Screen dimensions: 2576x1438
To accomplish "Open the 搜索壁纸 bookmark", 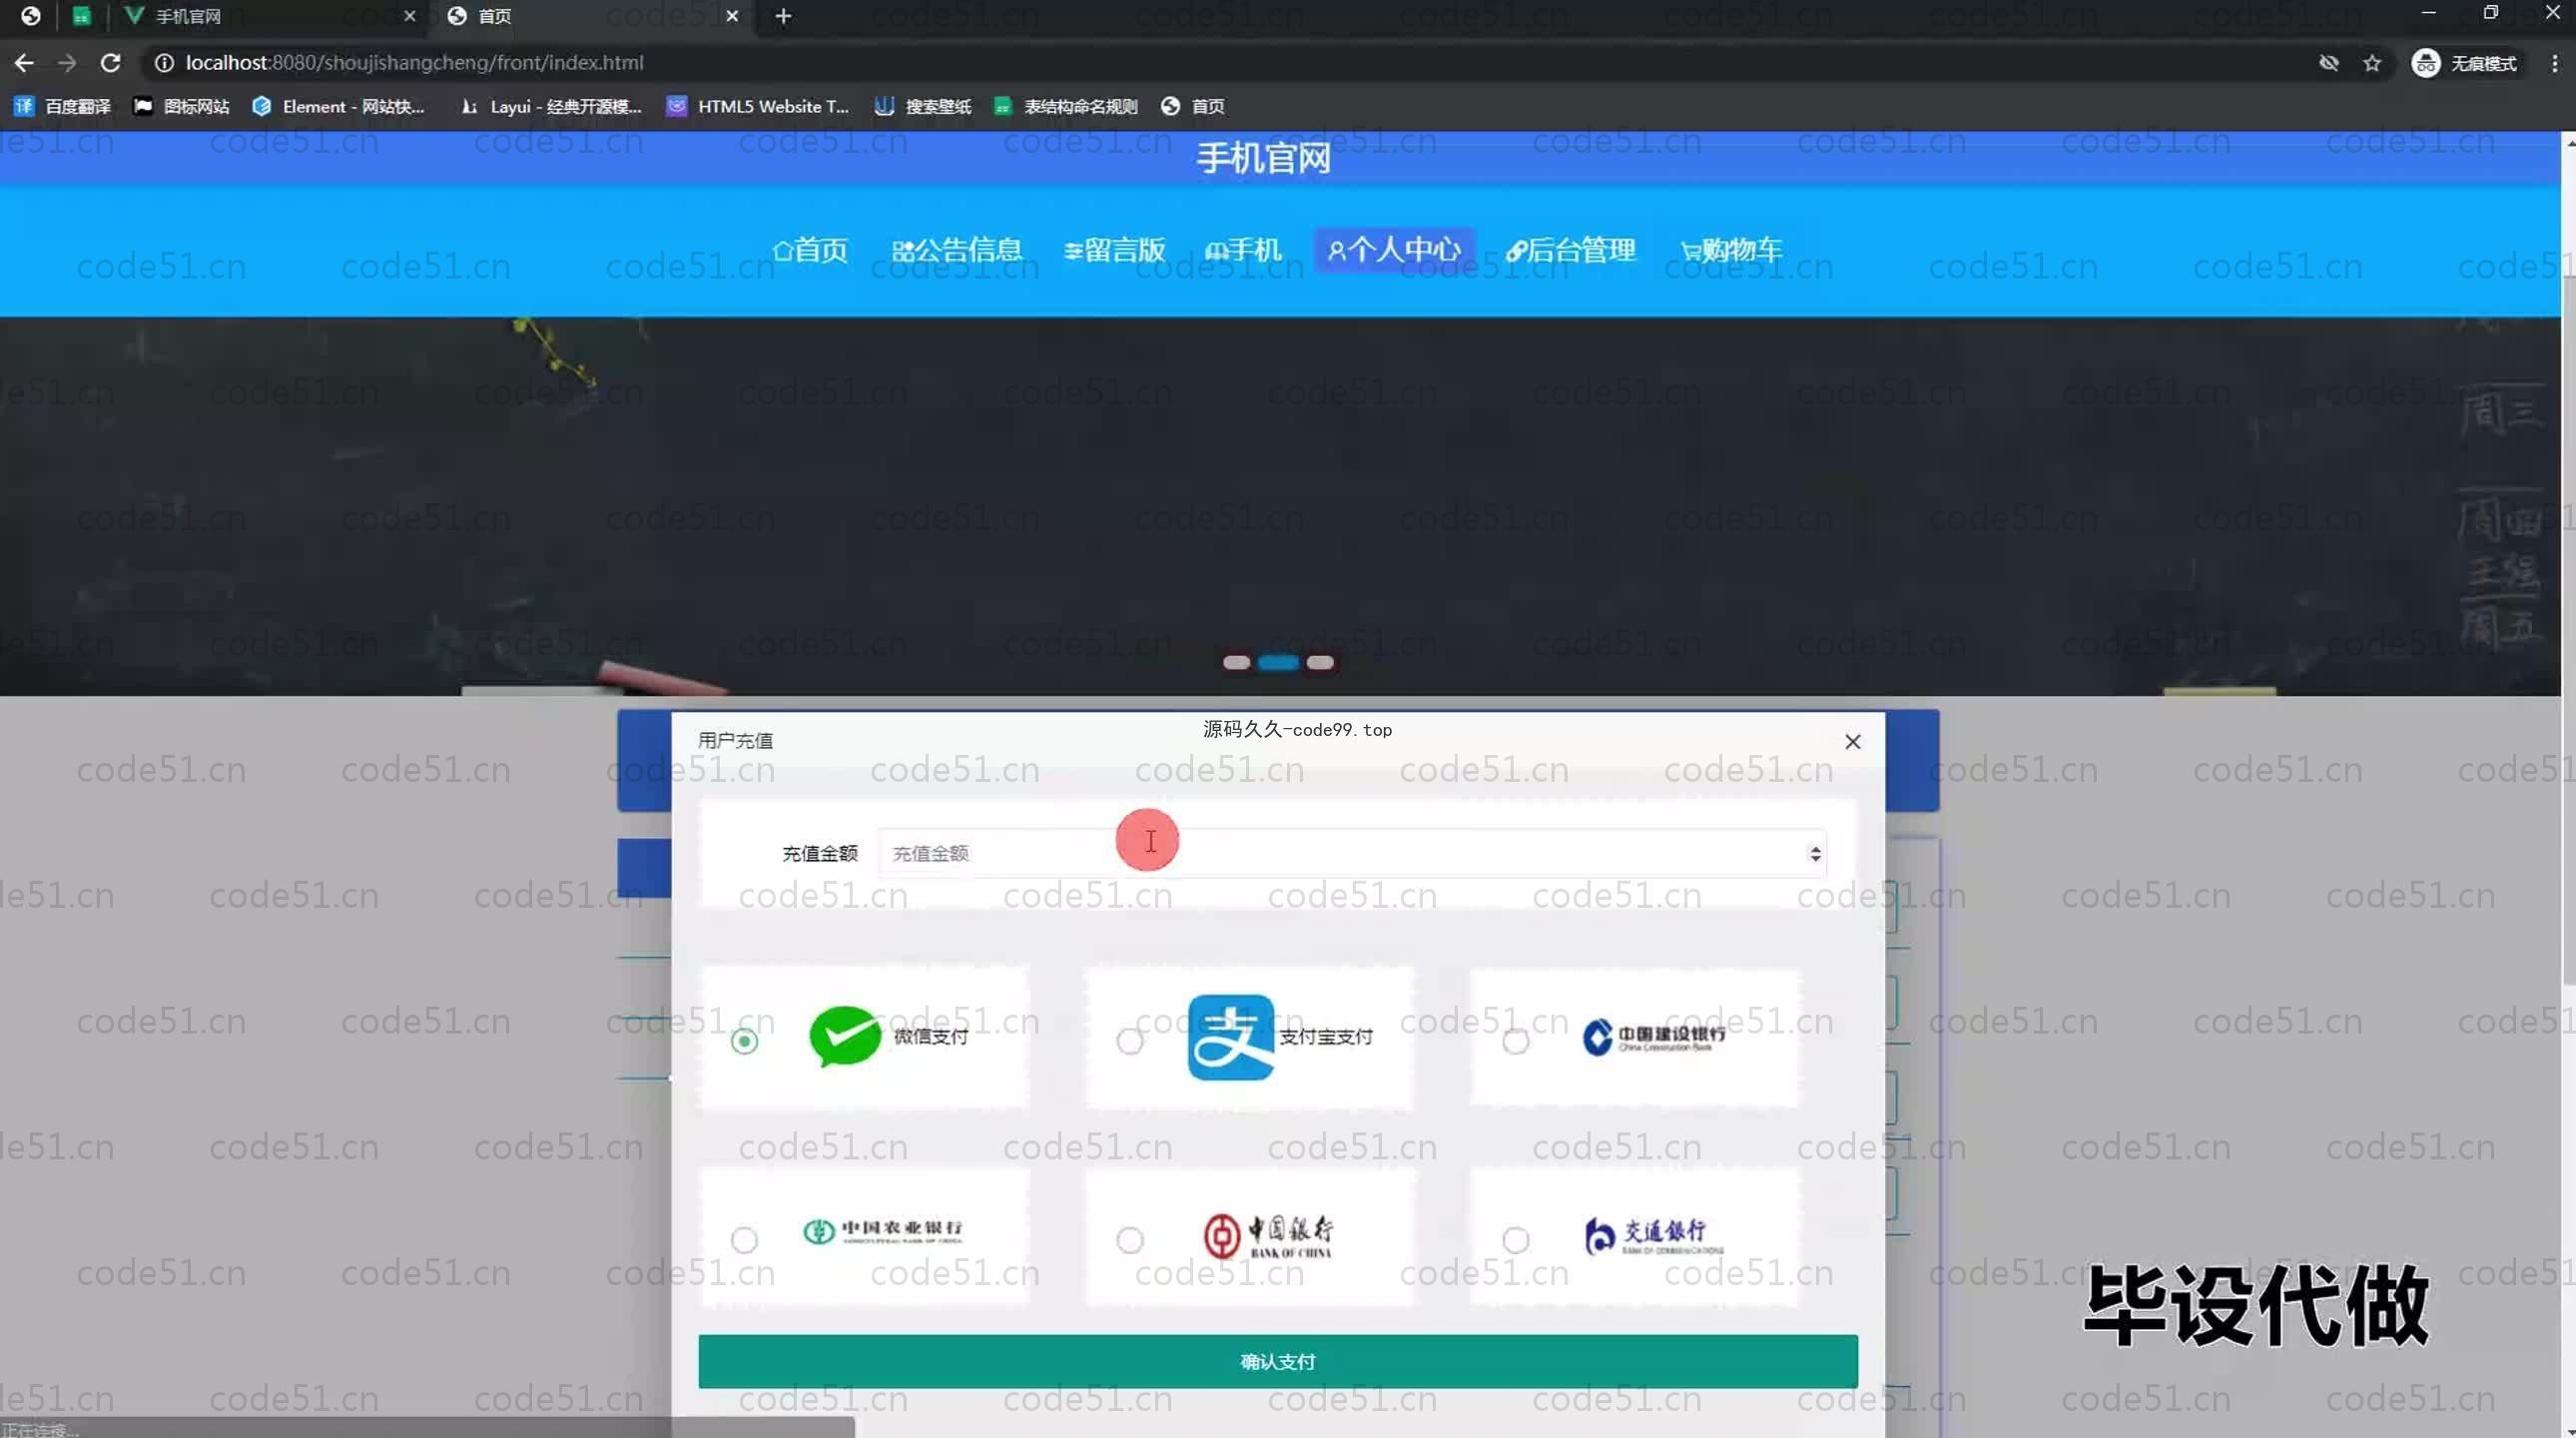I will pos(923,107).
